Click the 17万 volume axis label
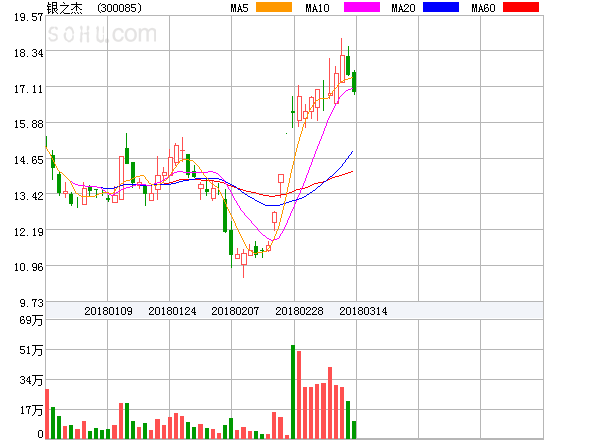The height and width of the screenshot is (440, 600). coord(31,410)
